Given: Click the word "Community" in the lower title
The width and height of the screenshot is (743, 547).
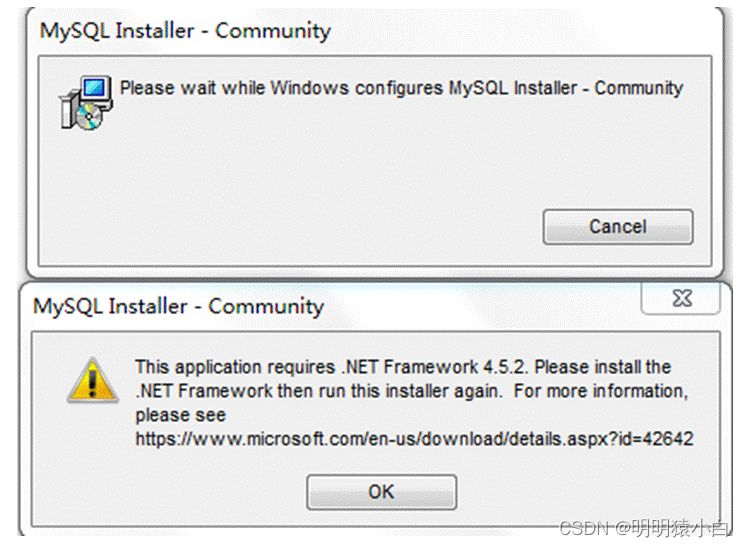Looking at the screenshot, I should pos(266,306).
